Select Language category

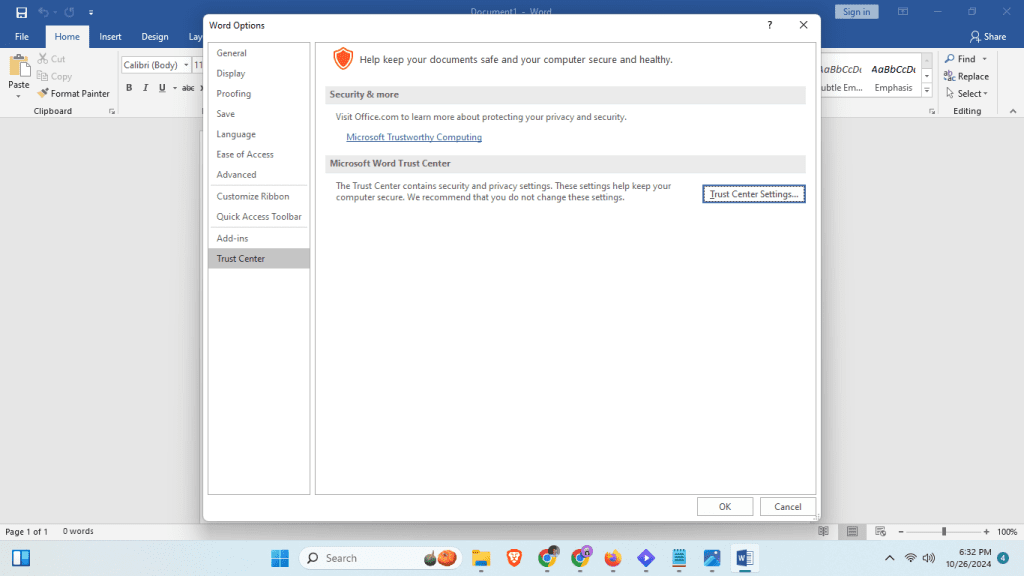(259, 134)
